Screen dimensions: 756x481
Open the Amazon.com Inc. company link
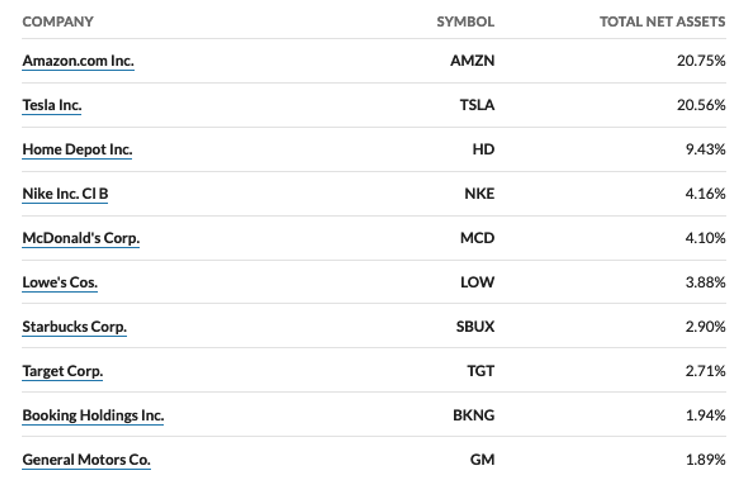point(78,61)
